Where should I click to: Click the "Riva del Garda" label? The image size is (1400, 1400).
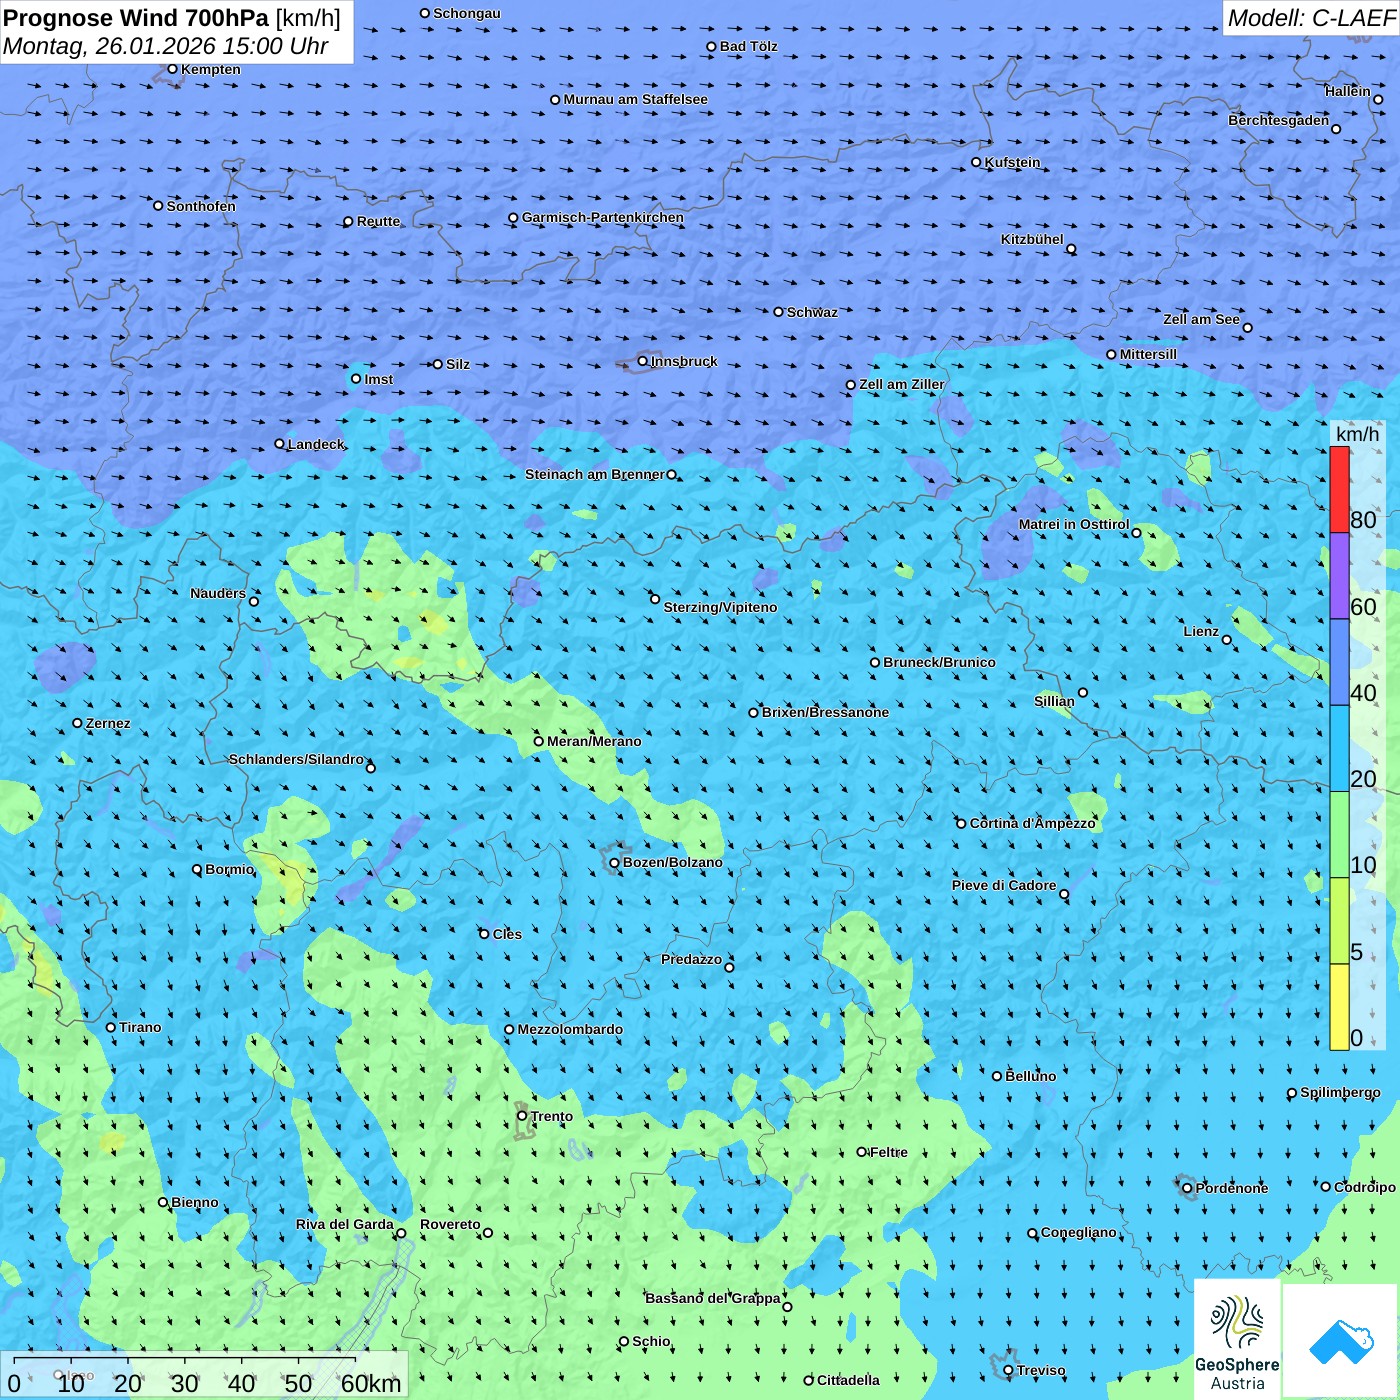345,1224
